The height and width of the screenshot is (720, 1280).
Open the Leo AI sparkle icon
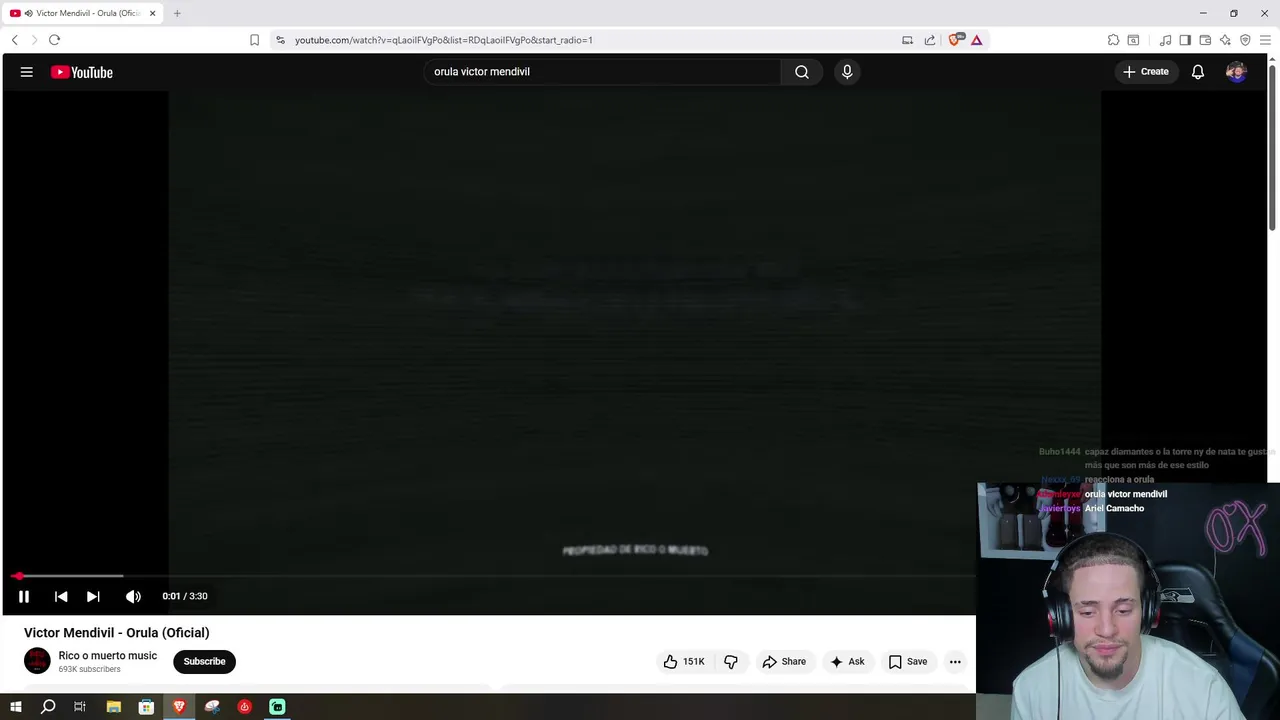coord(1225,40)
